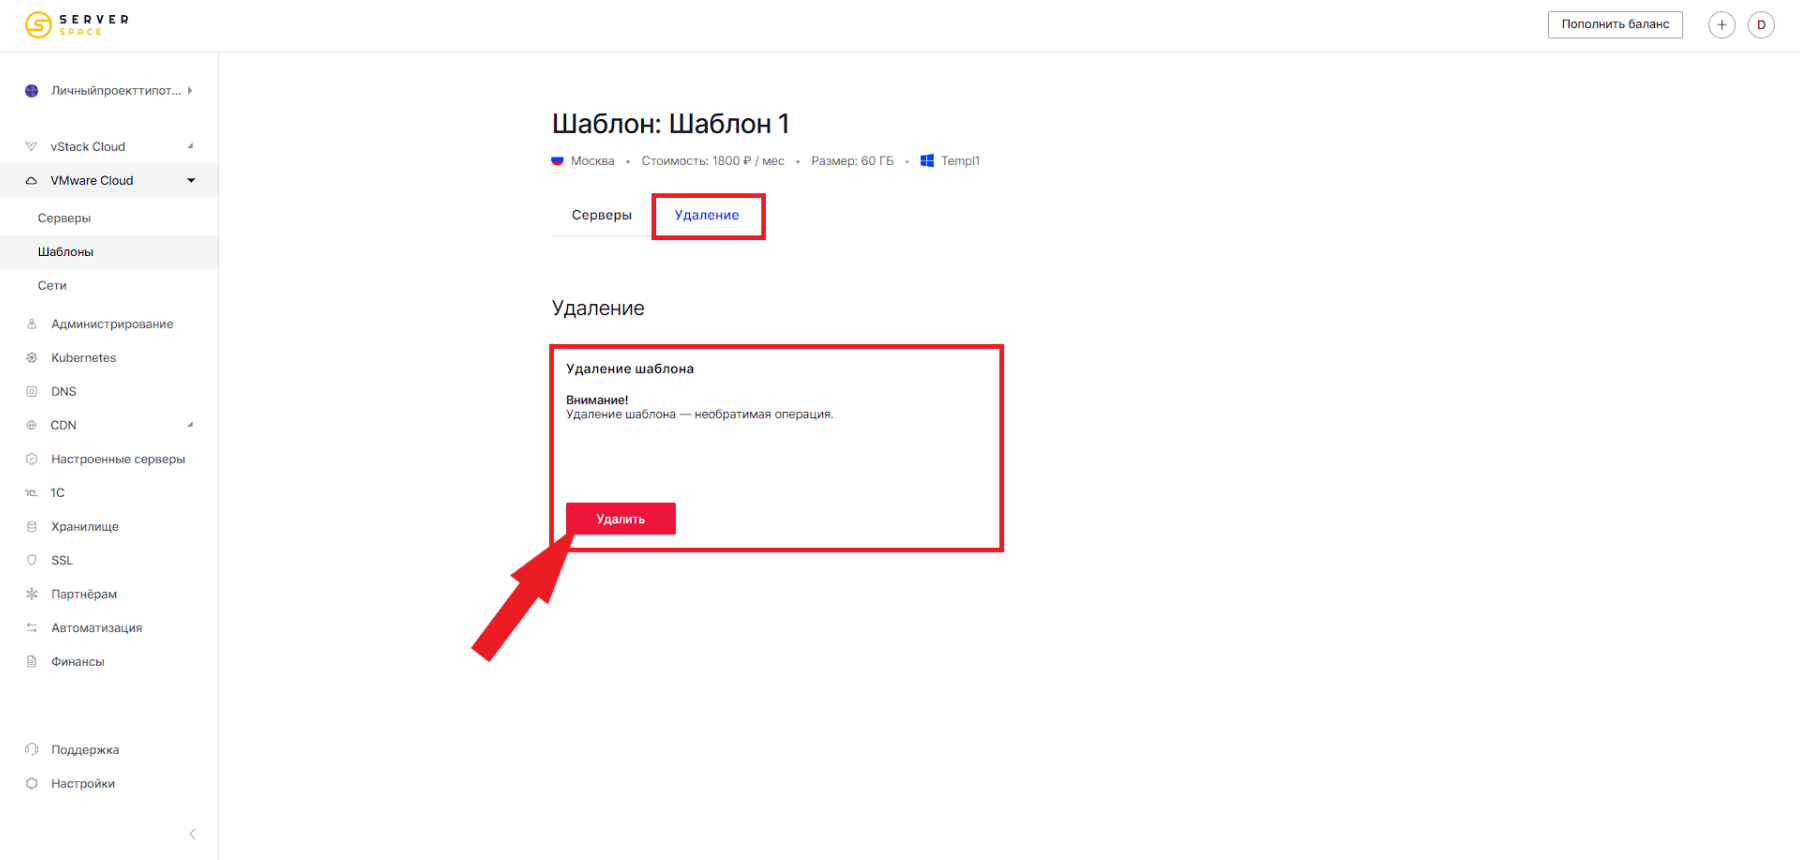The height and width of the screenshot is (860, 1800).
Task: Click the Windows logo near Templ1
Action: pos(927,161)
